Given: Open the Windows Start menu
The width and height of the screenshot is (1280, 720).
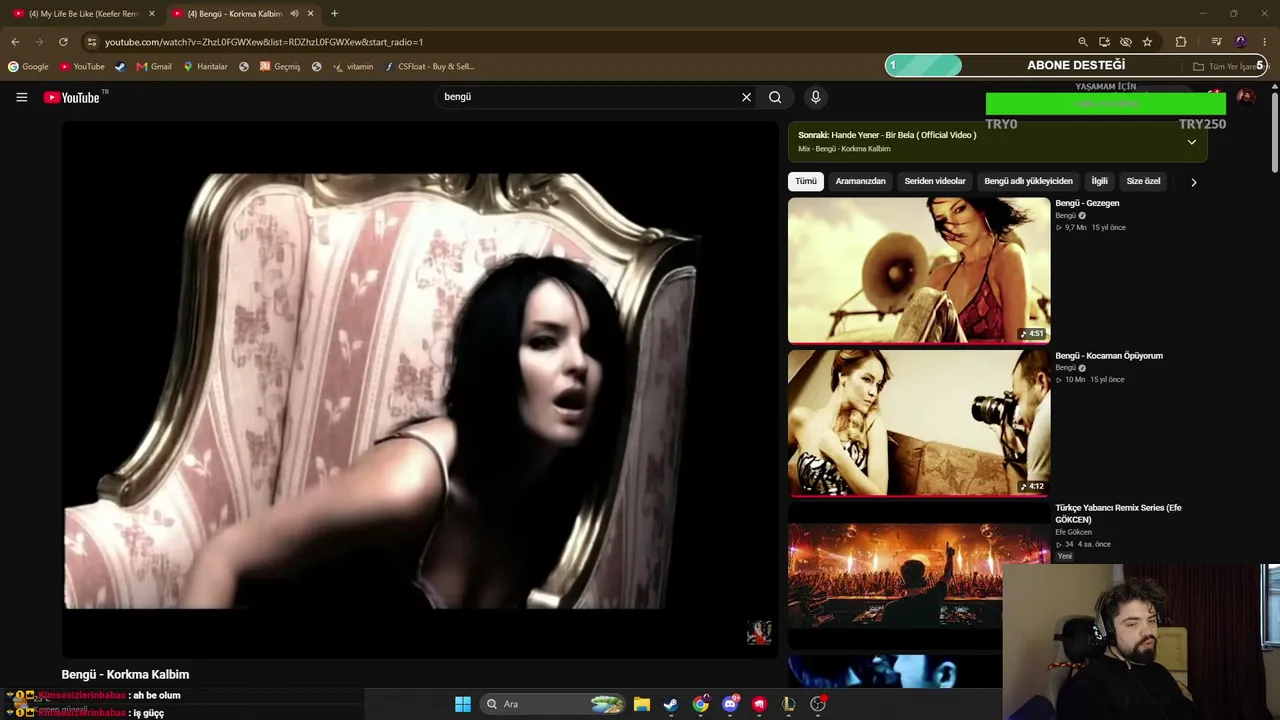Looking at the screenshot, I should click(463, 704).
